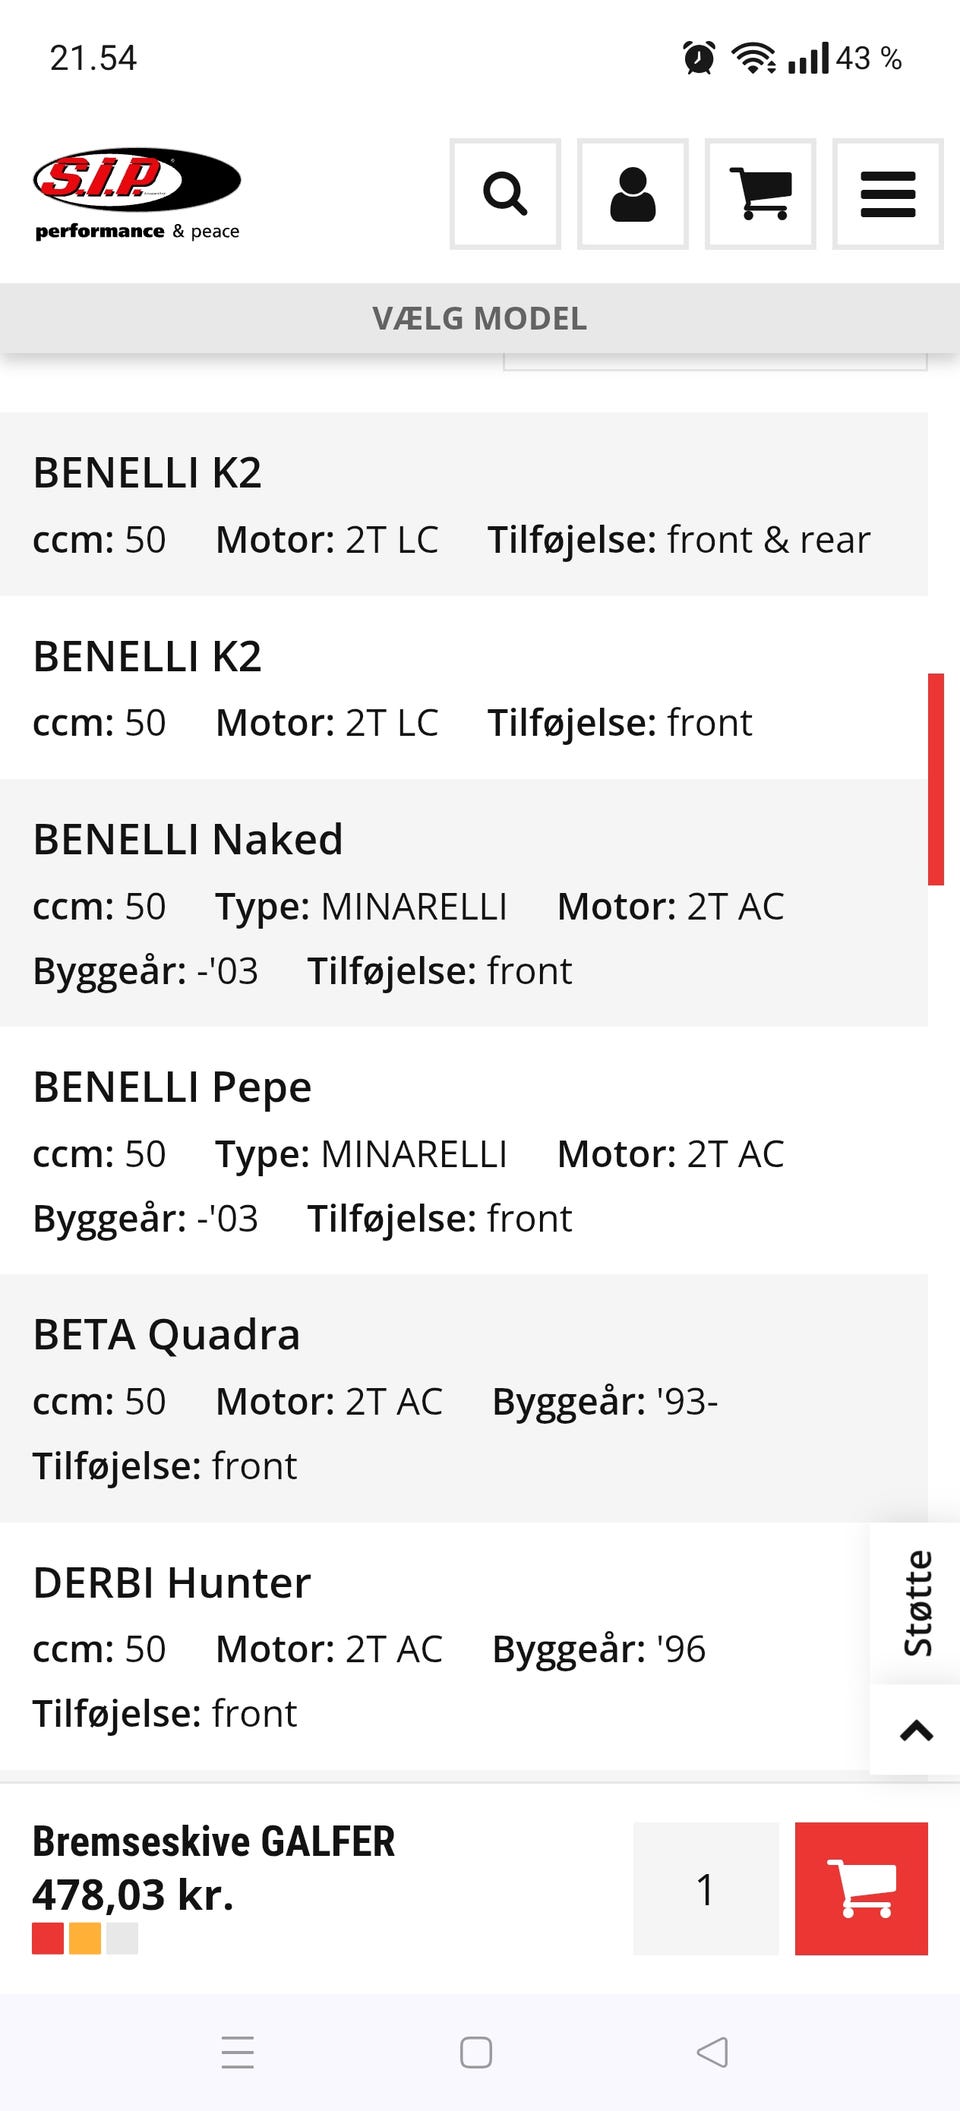Open the search icon in header

pos(505,194)
